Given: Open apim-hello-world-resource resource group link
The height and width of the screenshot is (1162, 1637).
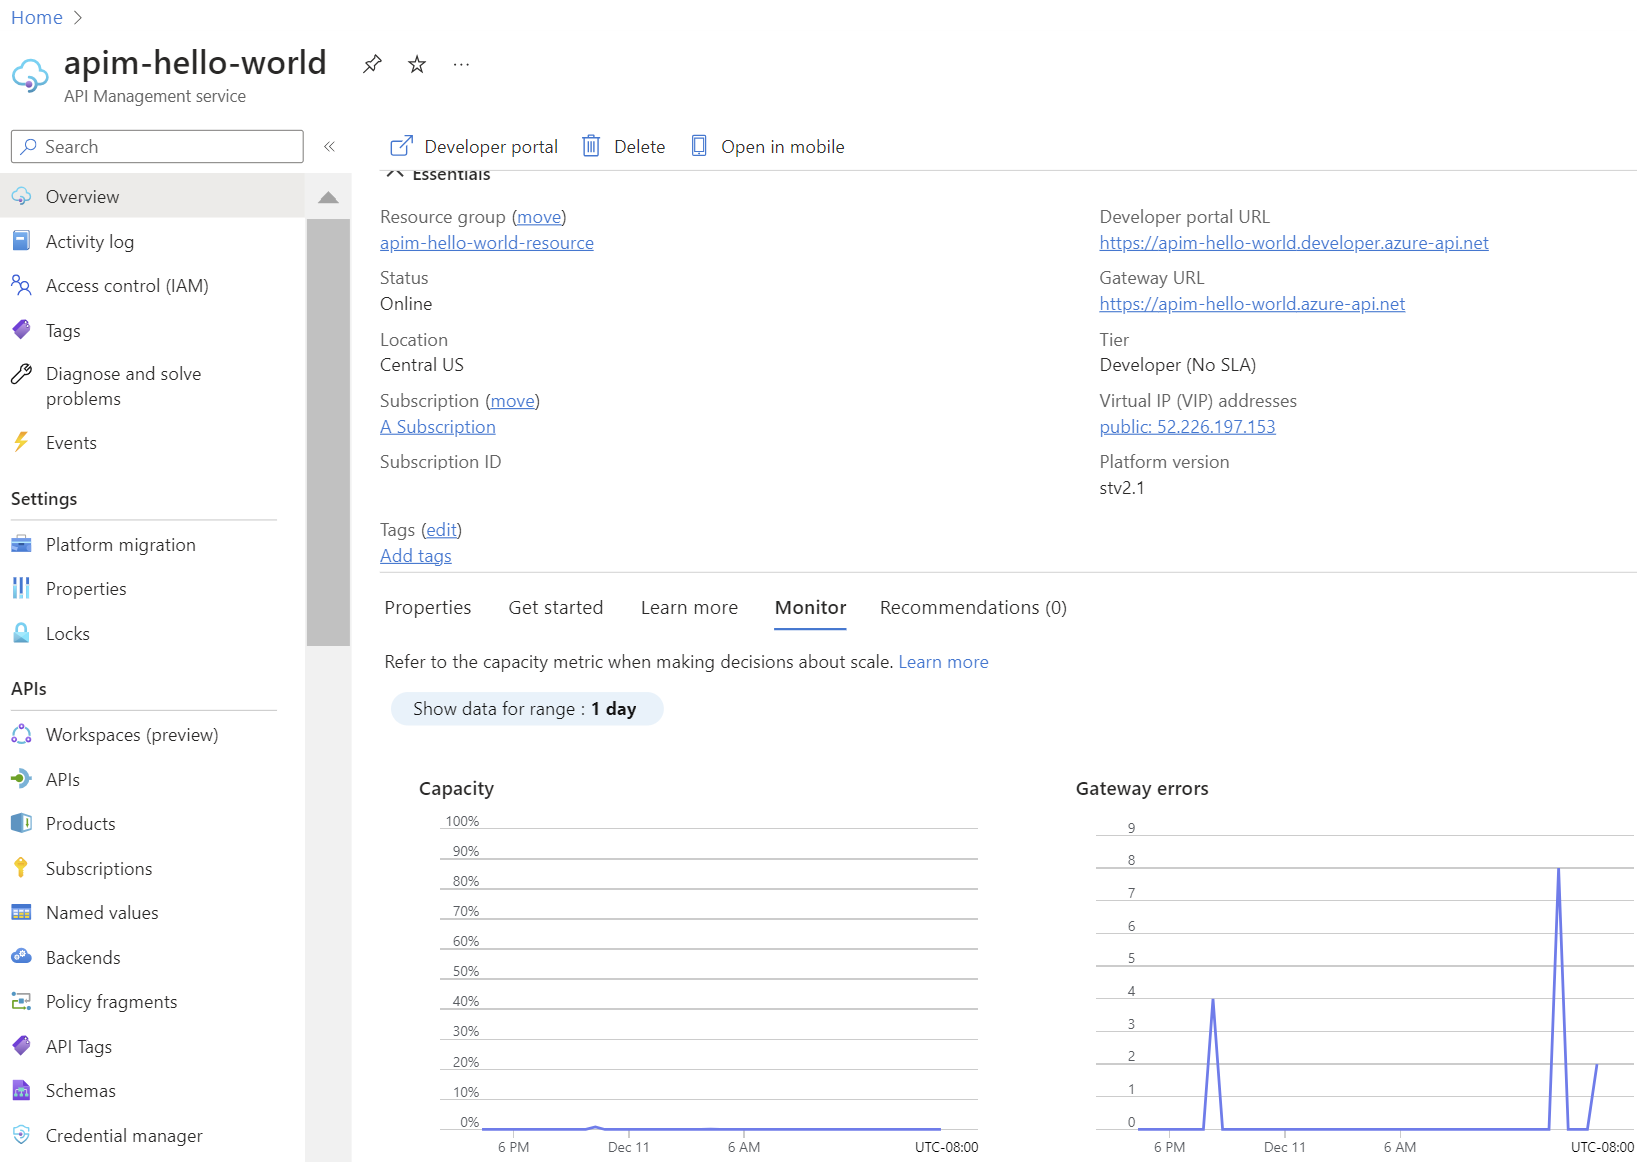Looking at the screenshot, I should pos(486,243).
